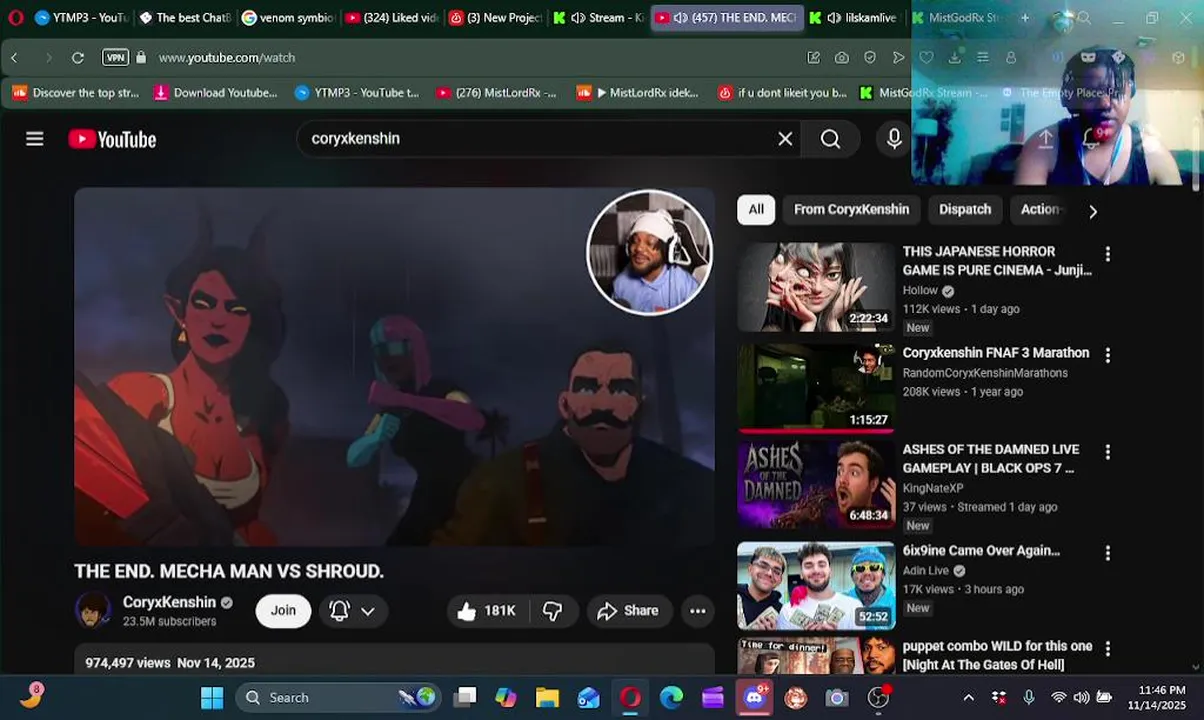The image size is (1204, 720).
Task: Show more filter chips with right arrow
Action: coord(1092,211)
